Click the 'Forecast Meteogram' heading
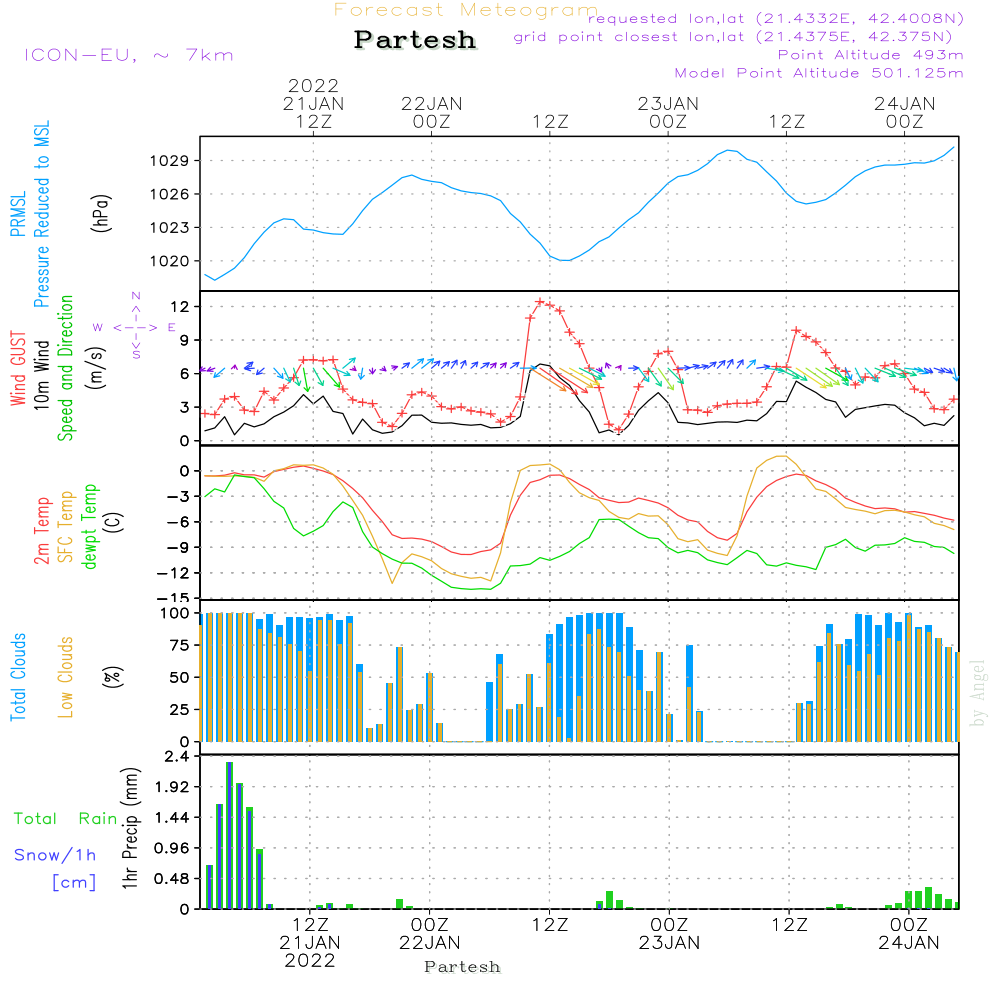Screen dimensions: 1000x1000 click(465, 10)
